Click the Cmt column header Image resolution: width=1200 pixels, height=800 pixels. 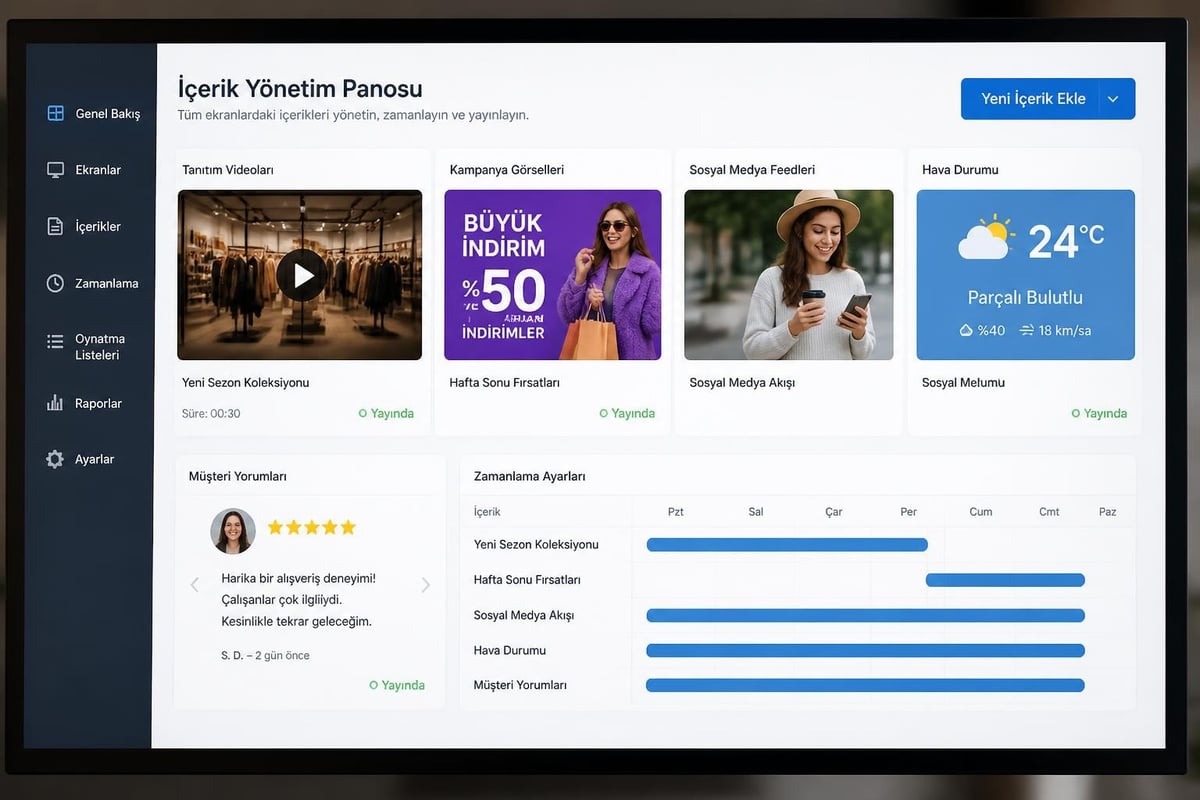click(1049, 512)
